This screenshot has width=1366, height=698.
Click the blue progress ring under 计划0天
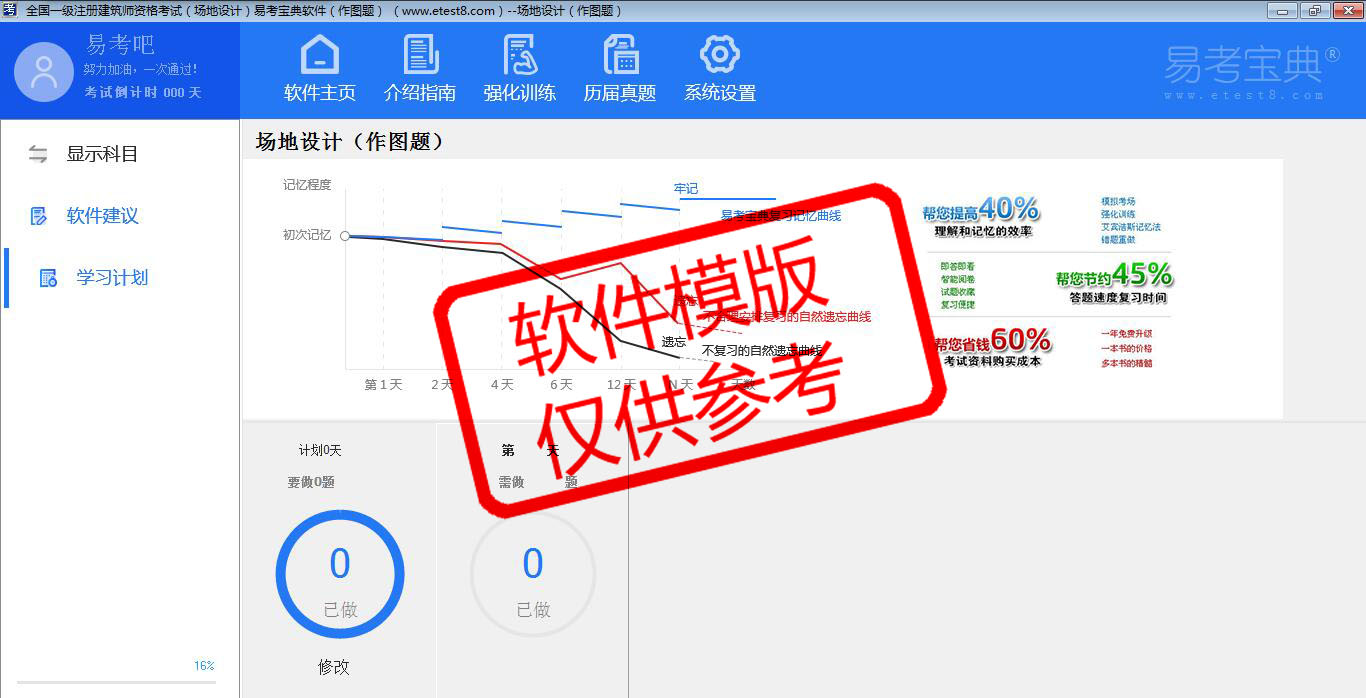(340, 574)
